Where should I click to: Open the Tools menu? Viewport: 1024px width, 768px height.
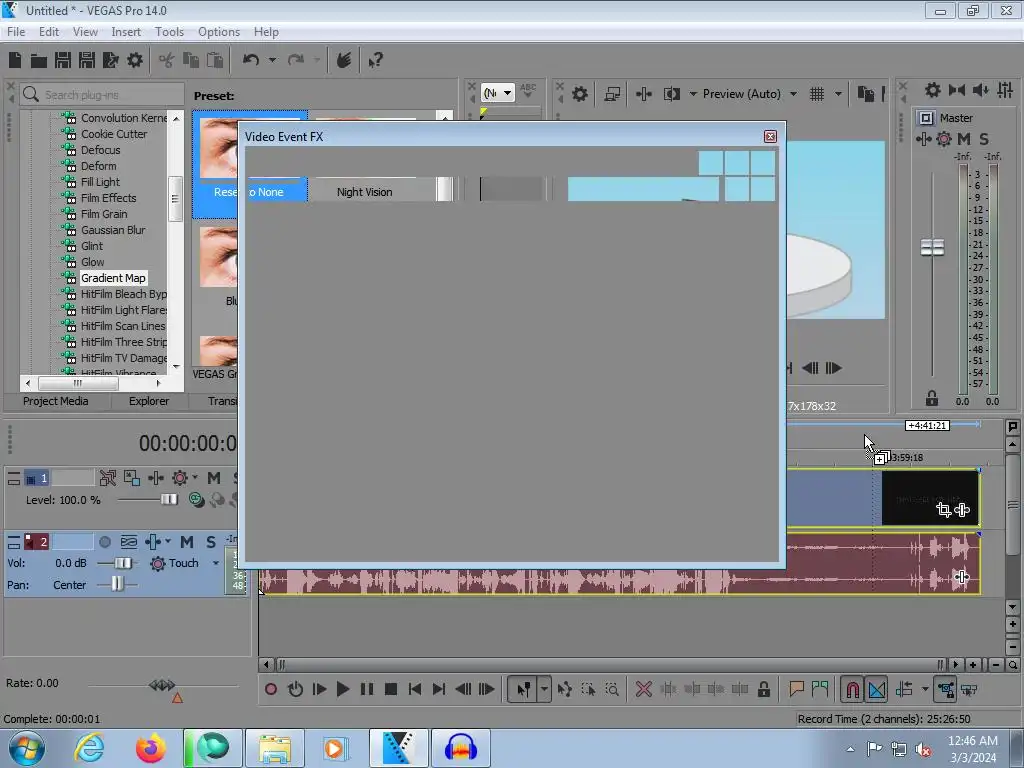pyautogui.click(x=169, y=32)
